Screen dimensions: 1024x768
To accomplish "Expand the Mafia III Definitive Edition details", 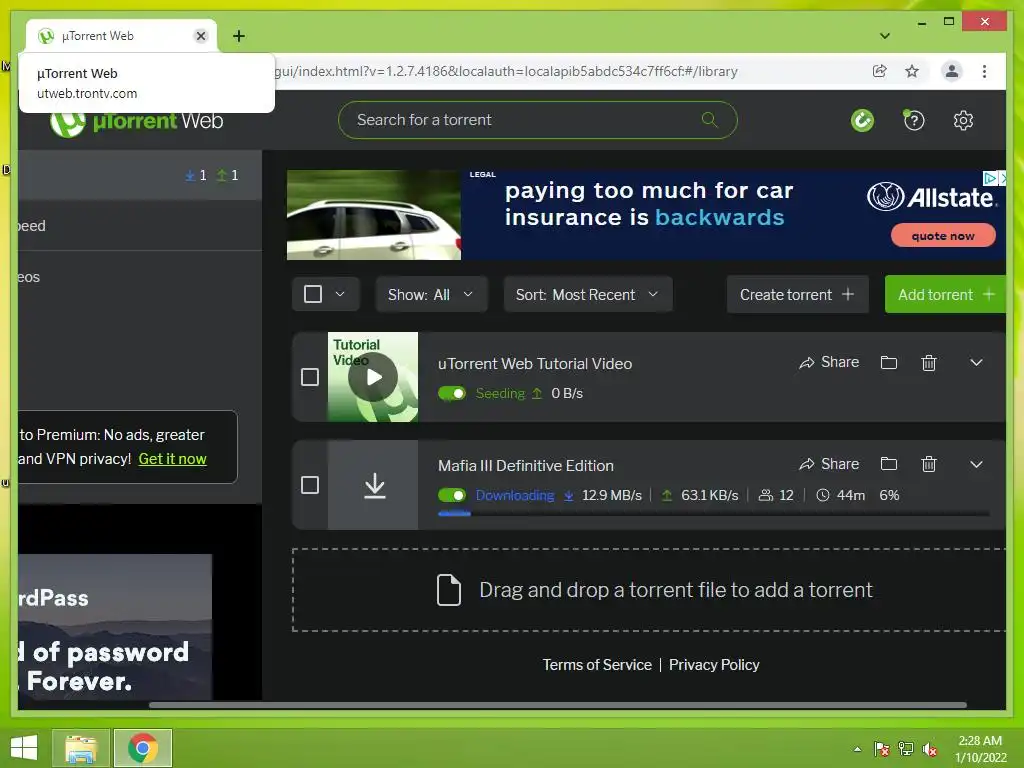I will [976, 464].
